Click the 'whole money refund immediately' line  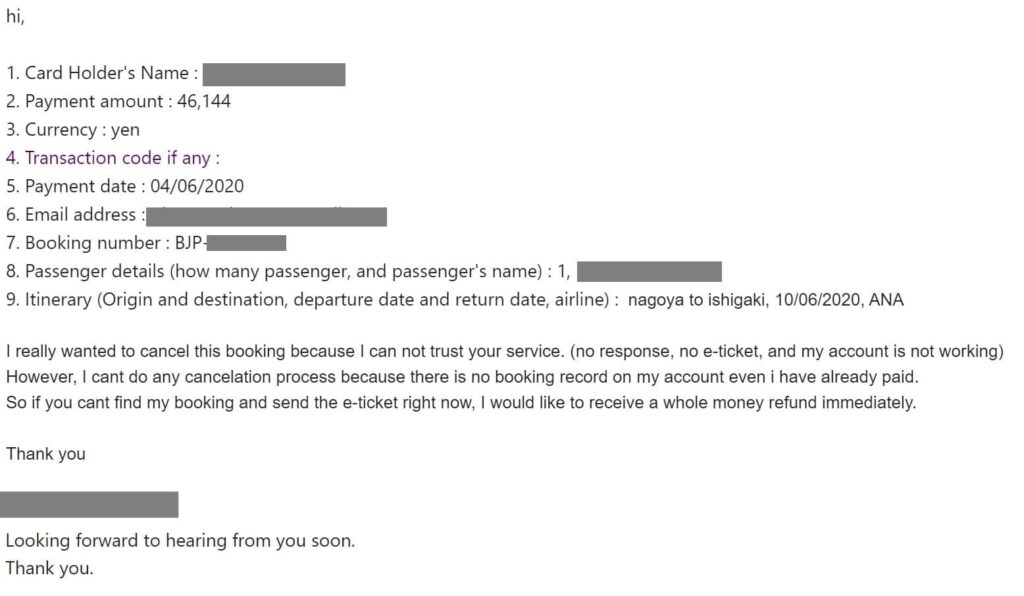tap(461, 402)
